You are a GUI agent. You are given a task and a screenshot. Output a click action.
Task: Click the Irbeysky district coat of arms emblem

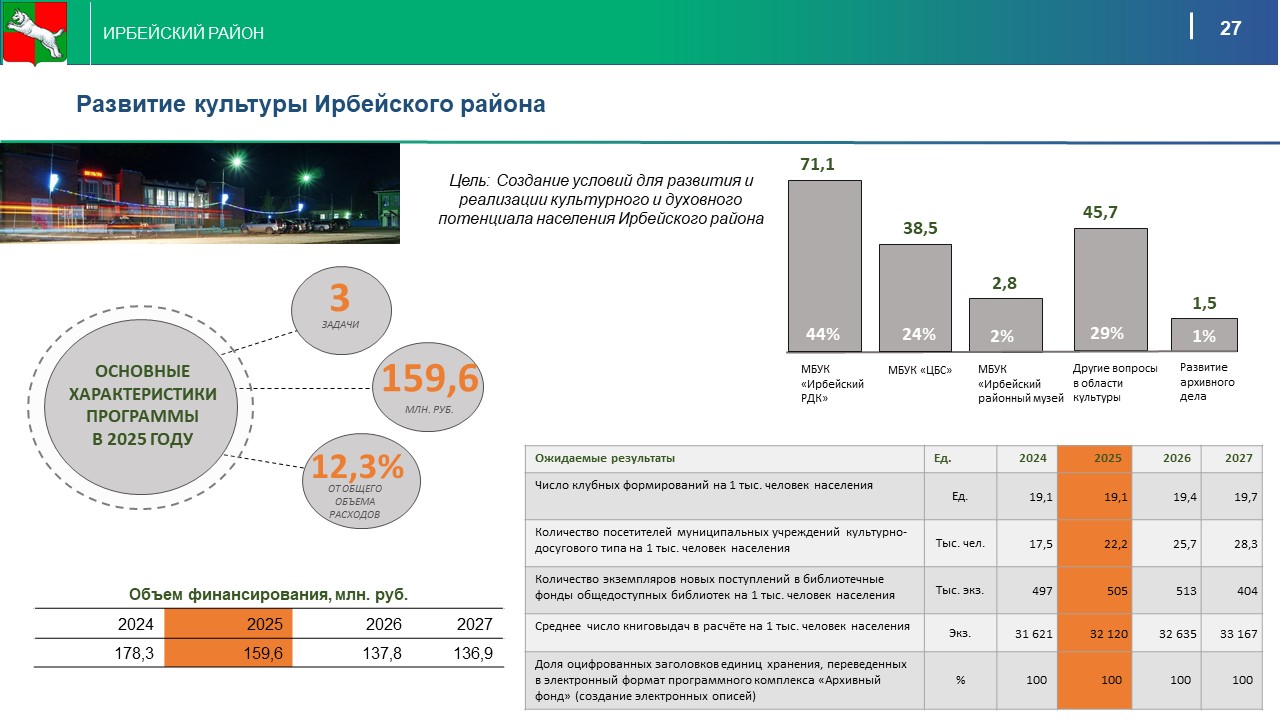point(35,33)
